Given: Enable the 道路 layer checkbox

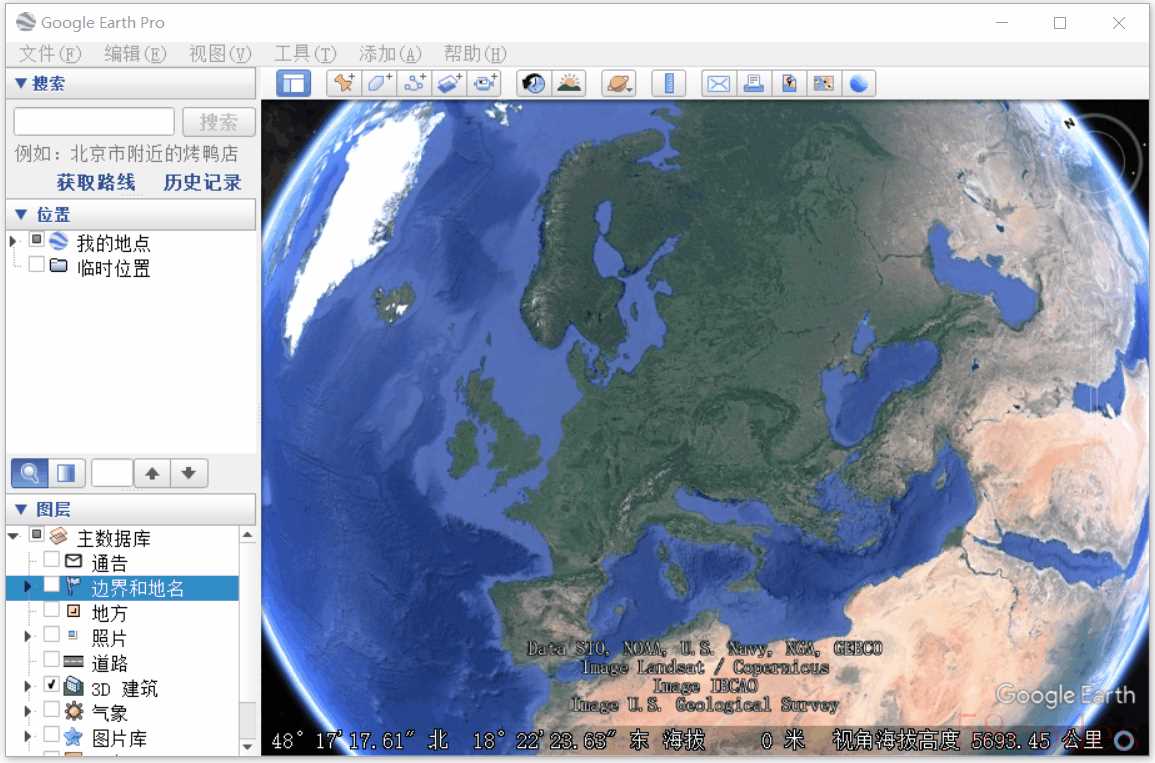Looking at the screenshot, I should (x=52, y=661).
